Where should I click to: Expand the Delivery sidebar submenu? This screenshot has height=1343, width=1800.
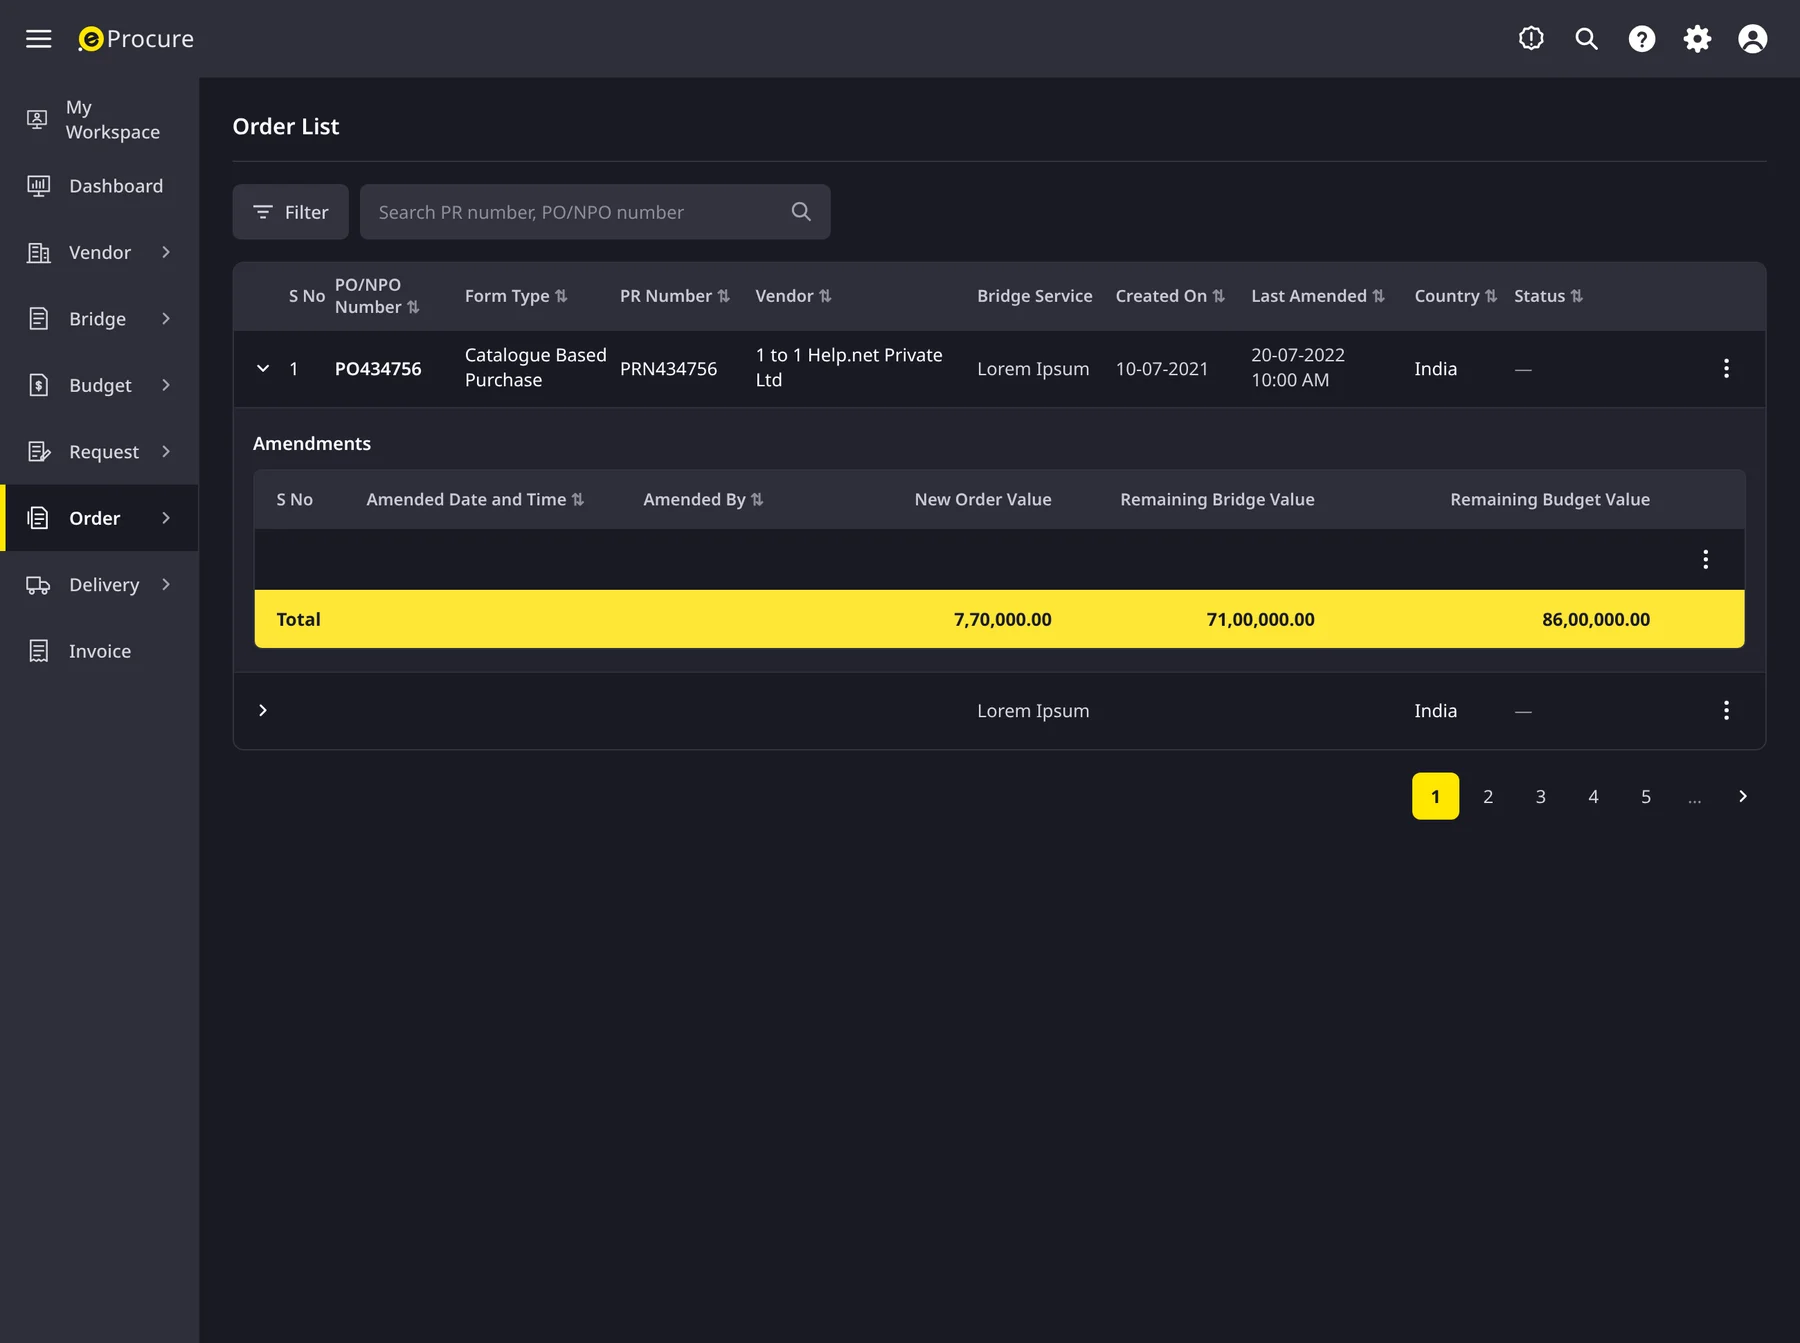(x=166, y=584)
